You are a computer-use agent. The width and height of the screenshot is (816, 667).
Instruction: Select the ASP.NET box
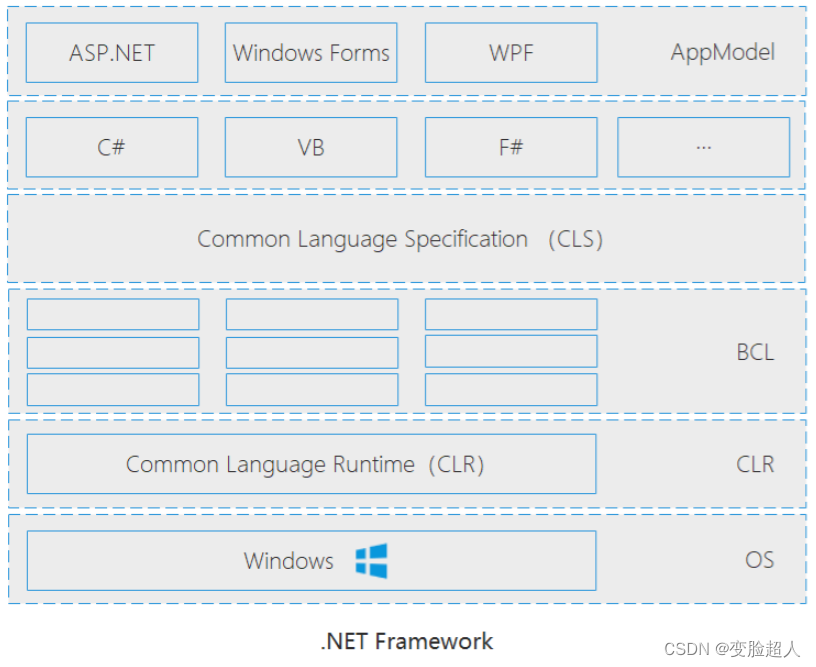[112, 53]
